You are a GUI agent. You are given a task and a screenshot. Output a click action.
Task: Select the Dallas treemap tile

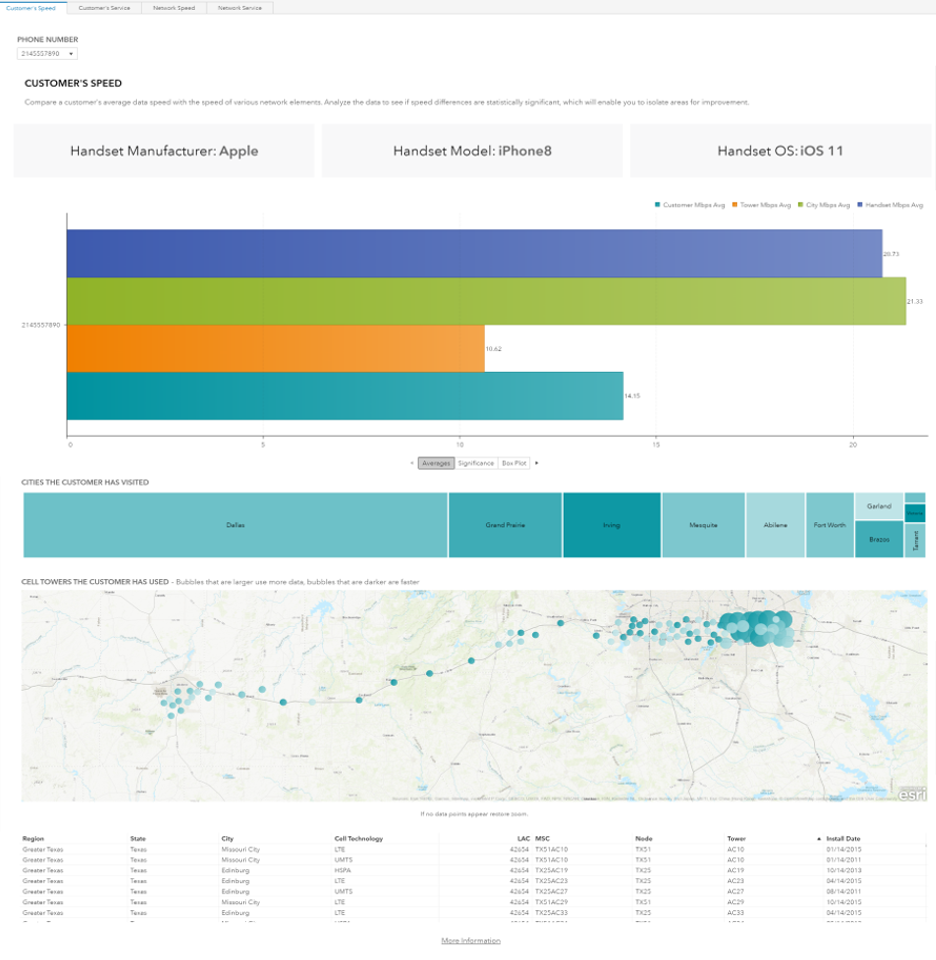click(x=236, y=525)
